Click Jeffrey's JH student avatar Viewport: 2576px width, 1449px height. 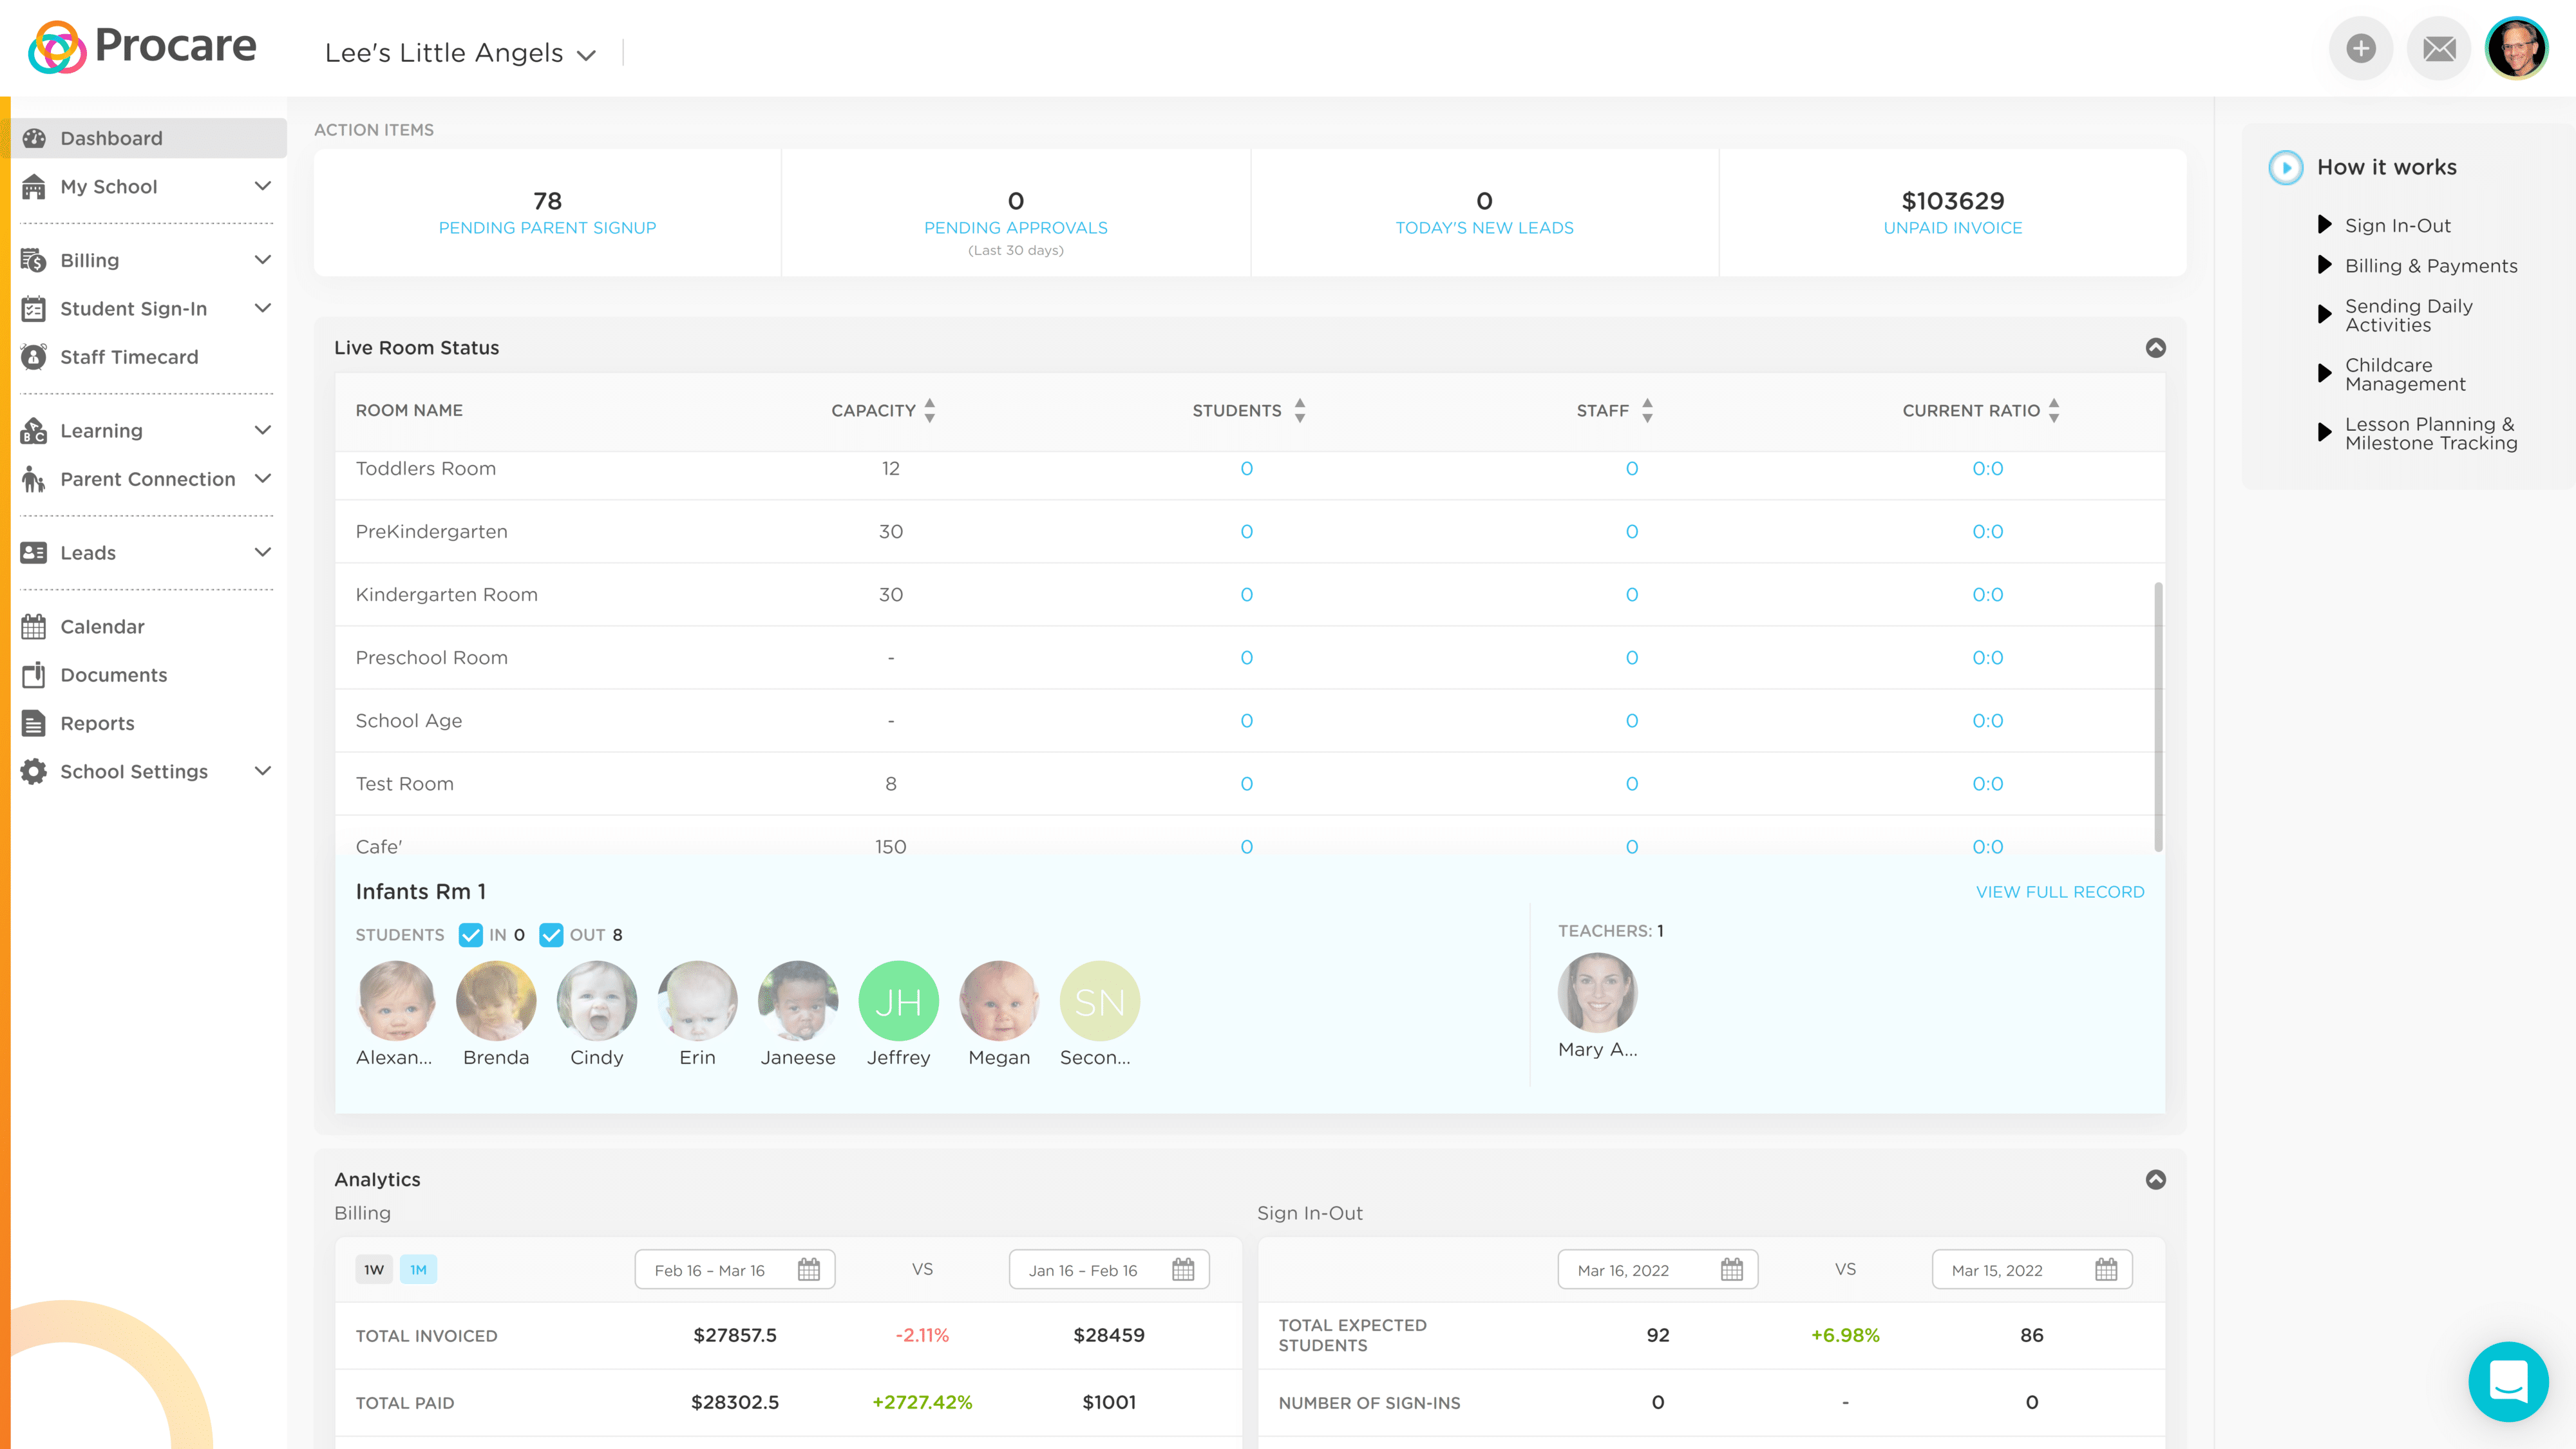point(898,1001)
